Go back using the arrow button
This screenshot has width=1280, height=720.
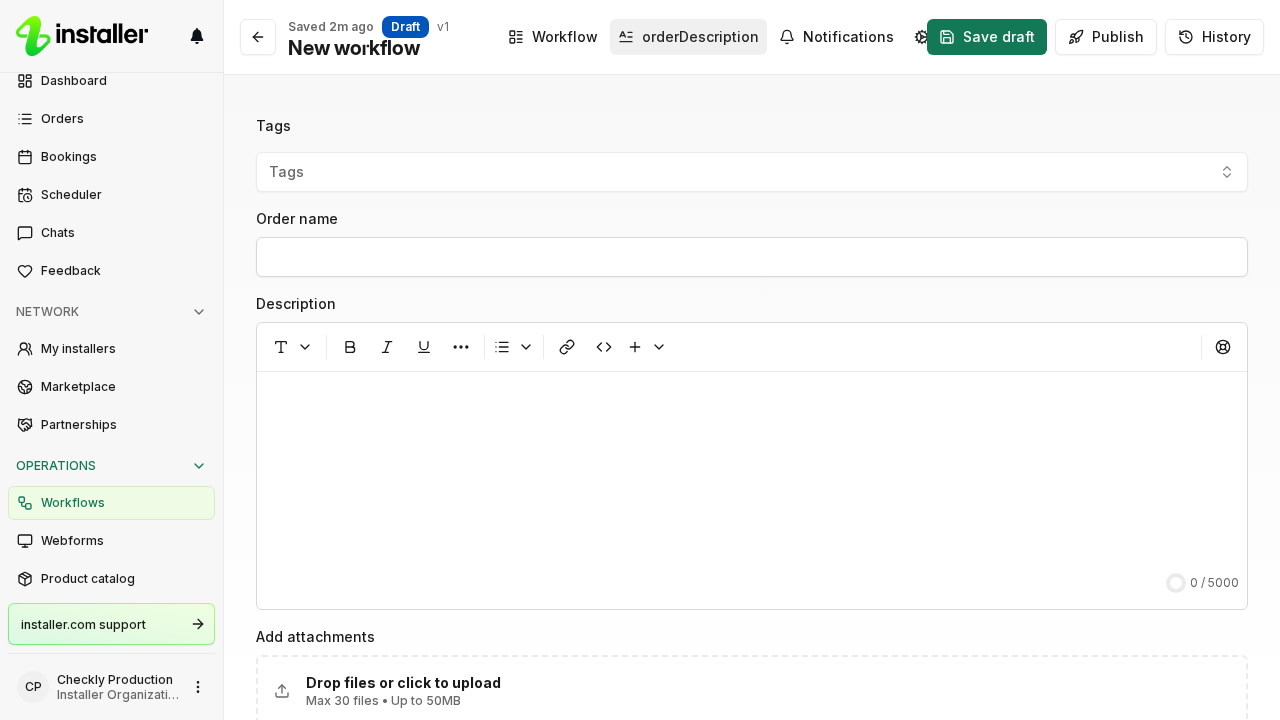258,37
